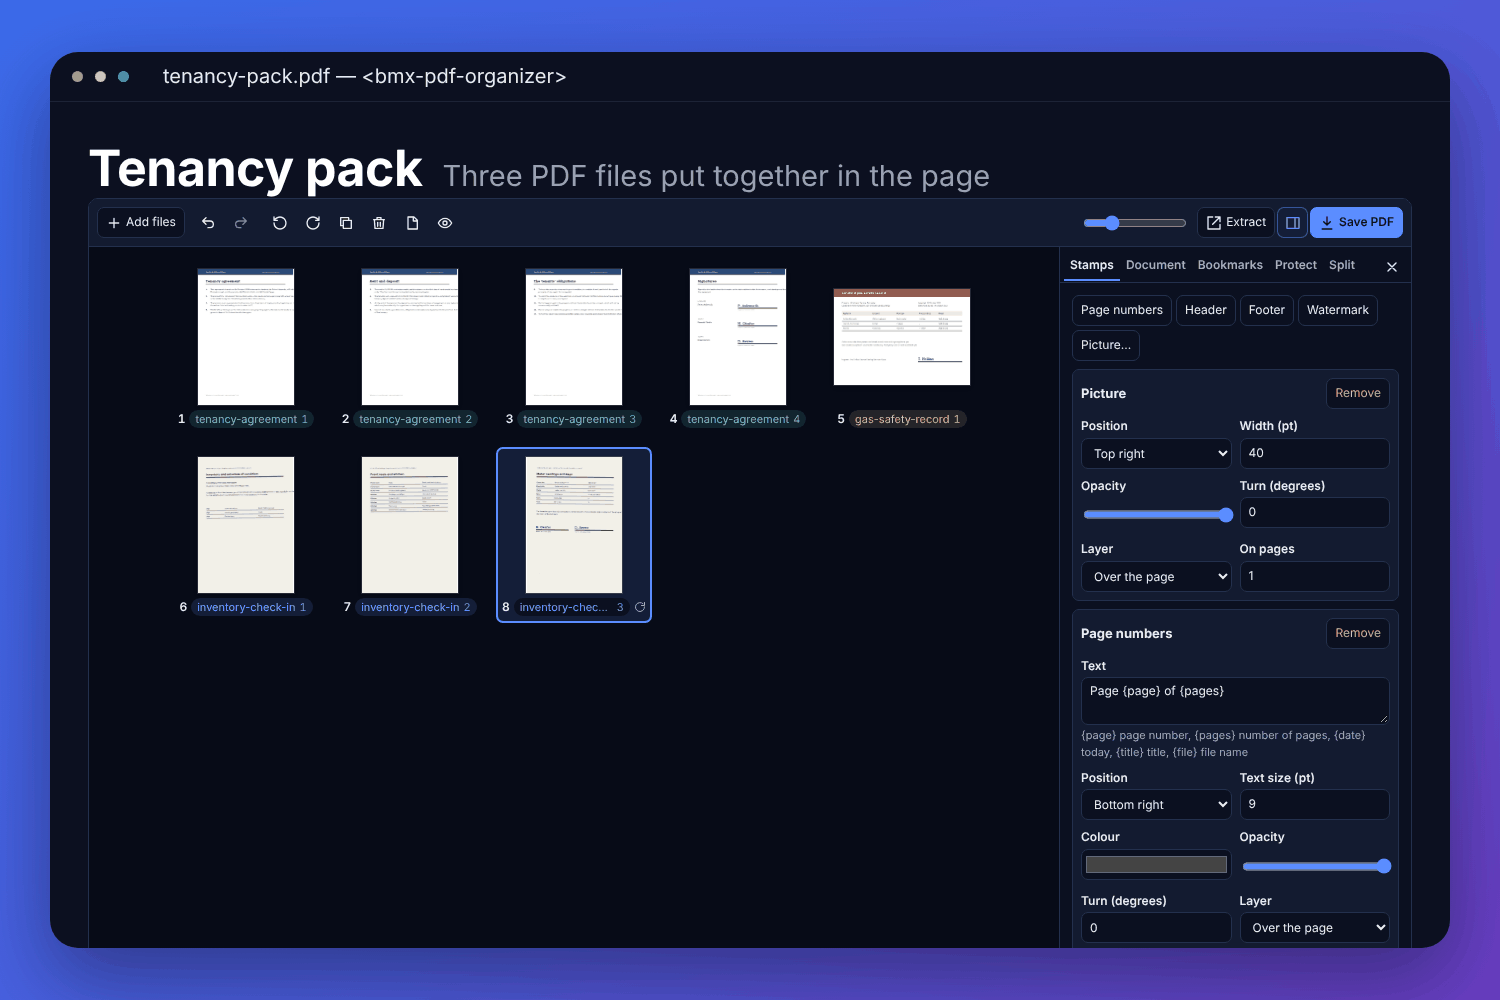
Task: Click the rotate icon on page 8 card
Action: pos(640,607)
